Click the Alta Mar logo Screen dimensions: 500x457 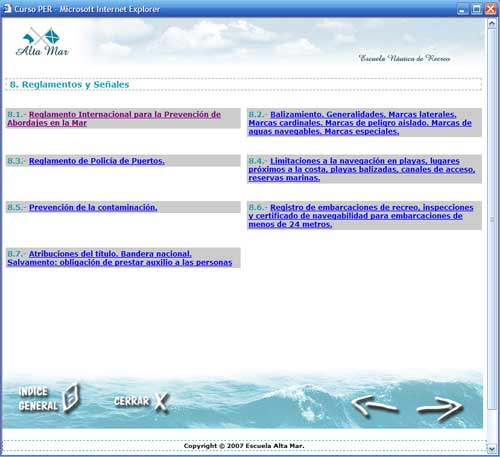coord(42,42)
